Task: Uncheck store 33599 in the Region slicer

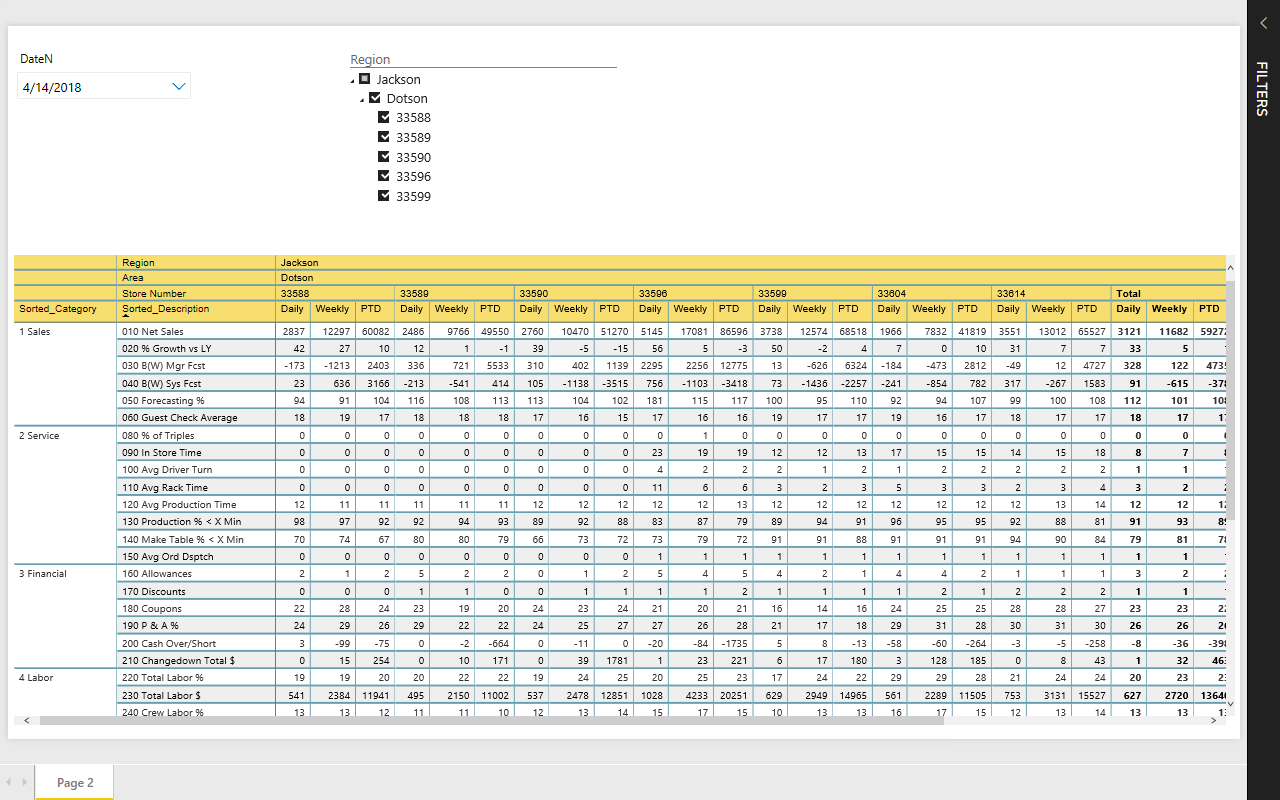Action: 384,196
